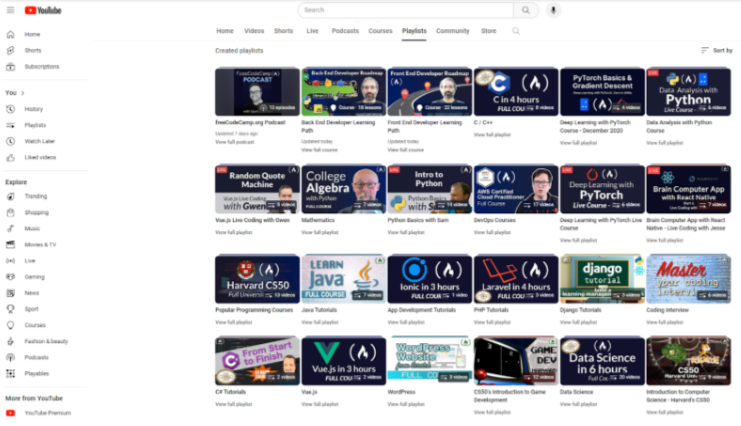Click the PHP Tutorials playlist title
Image resolution: width=741 pixels, height=426 pixels.
(x=491, y=310)
